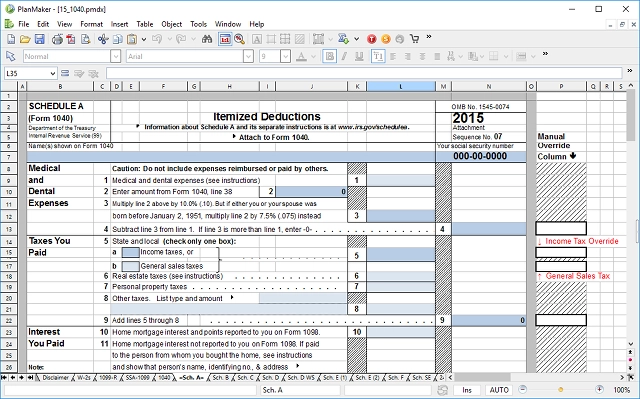Align text left in formatting toolbar
Screen dimensions: 640x399
393,56
